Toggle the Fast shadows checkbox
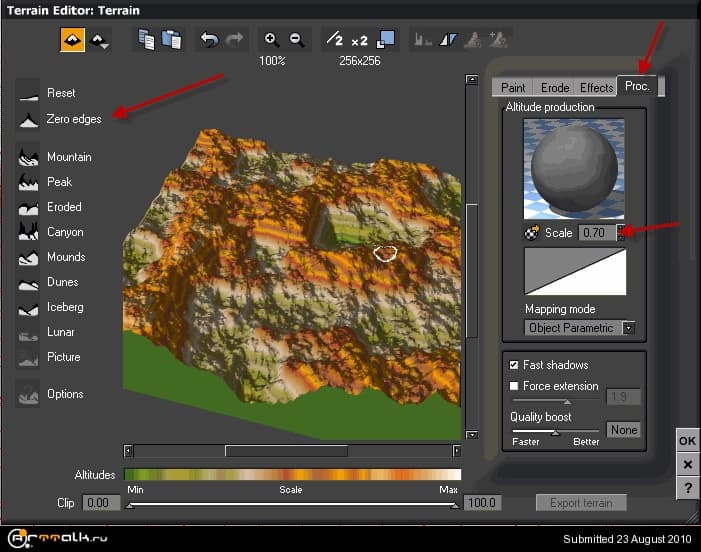 pyautogui.click(x=514, y=365)
